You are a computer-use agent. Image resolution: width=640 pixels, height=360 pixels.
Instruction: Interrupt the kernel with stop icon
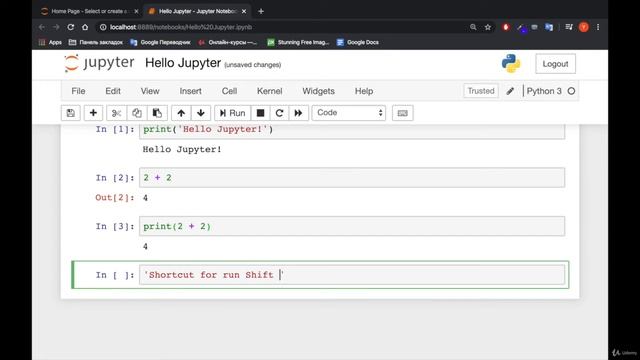[260, 113]
